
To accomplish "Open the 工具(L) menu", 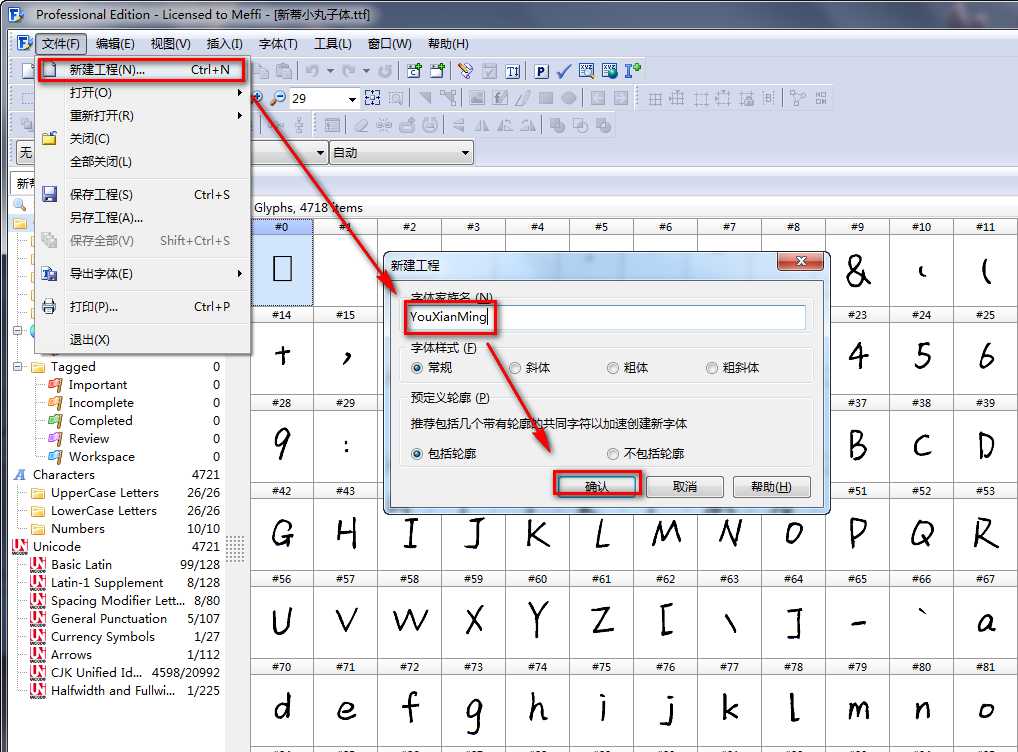I will (332, 44).
